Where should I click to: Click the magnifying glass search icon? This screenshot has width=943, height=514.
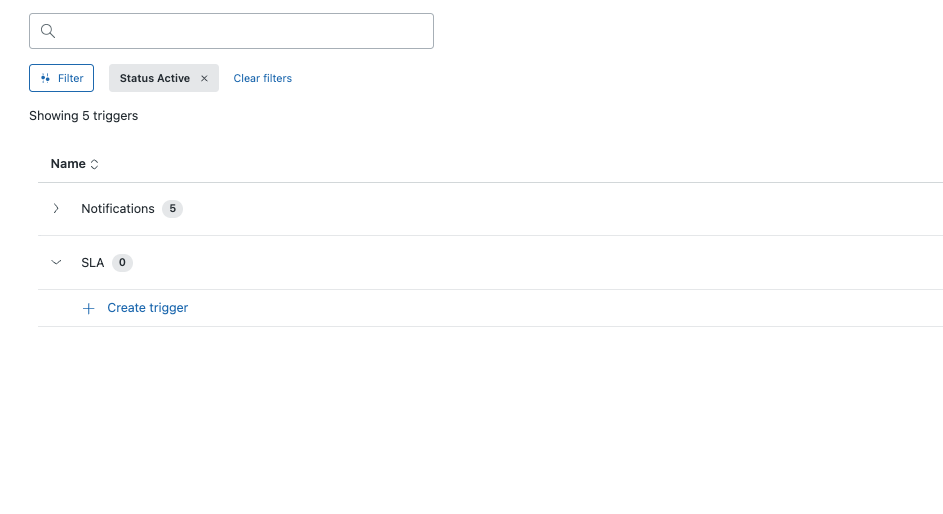click(47, 31)
